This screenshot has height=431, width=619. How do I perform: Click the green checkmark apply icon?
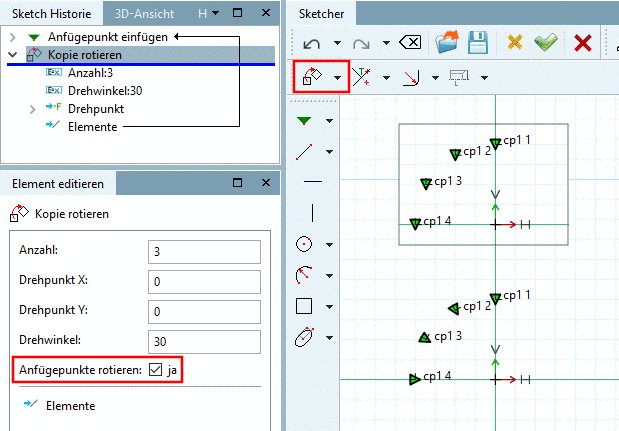[x=546, y=41]
